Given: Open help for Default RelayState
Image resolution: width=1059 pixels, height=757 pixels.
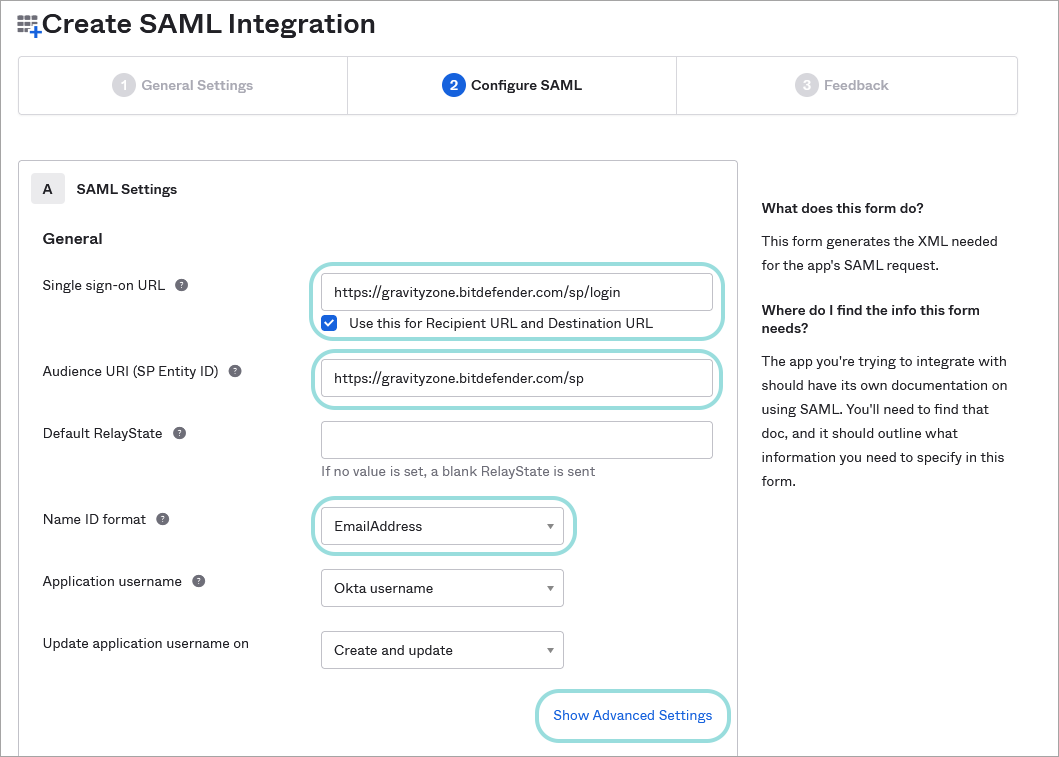Looking at the screenshot, I should 180,433.
